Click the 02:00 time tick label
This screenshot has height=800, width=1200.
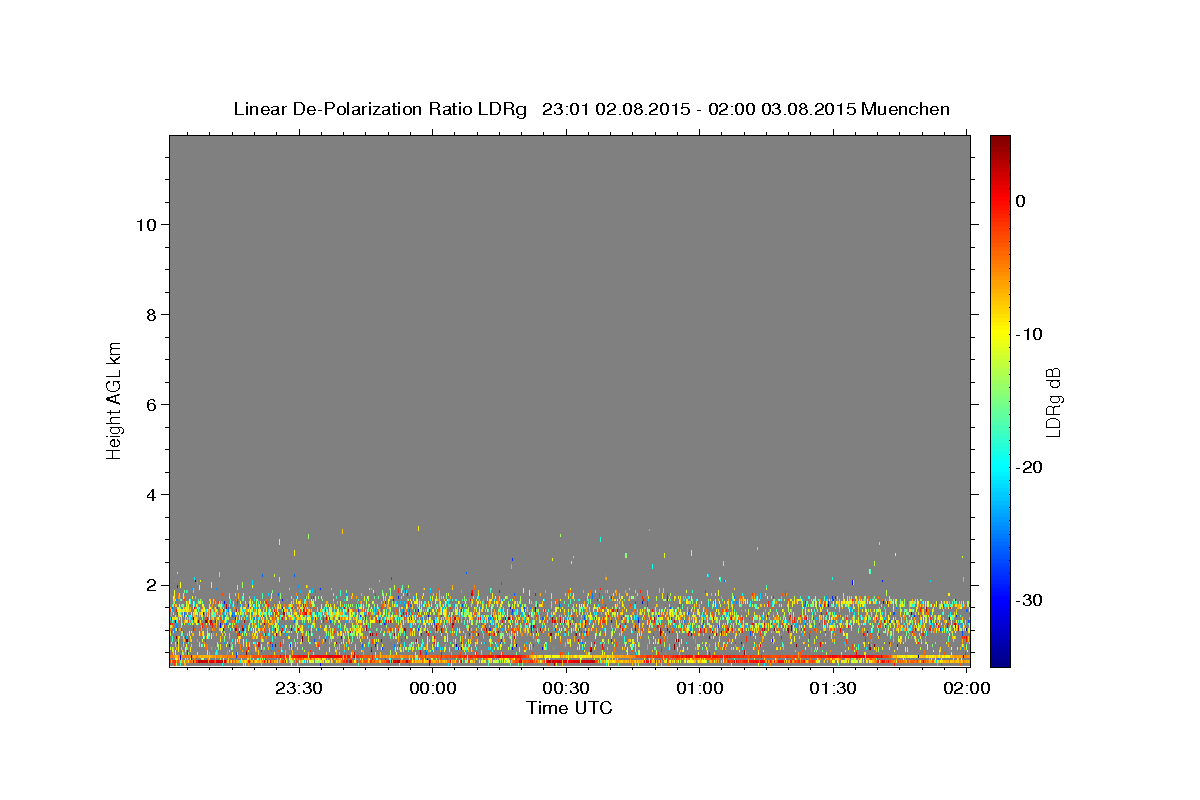[x=967, y=688]
